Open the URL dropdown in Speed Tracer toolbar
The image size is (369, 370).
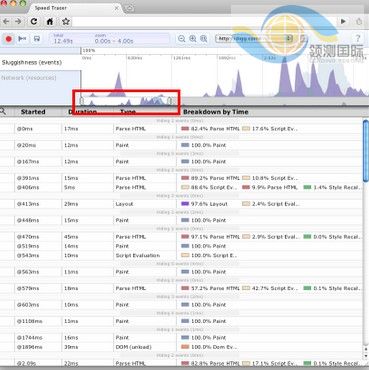[x=254, y=39]
